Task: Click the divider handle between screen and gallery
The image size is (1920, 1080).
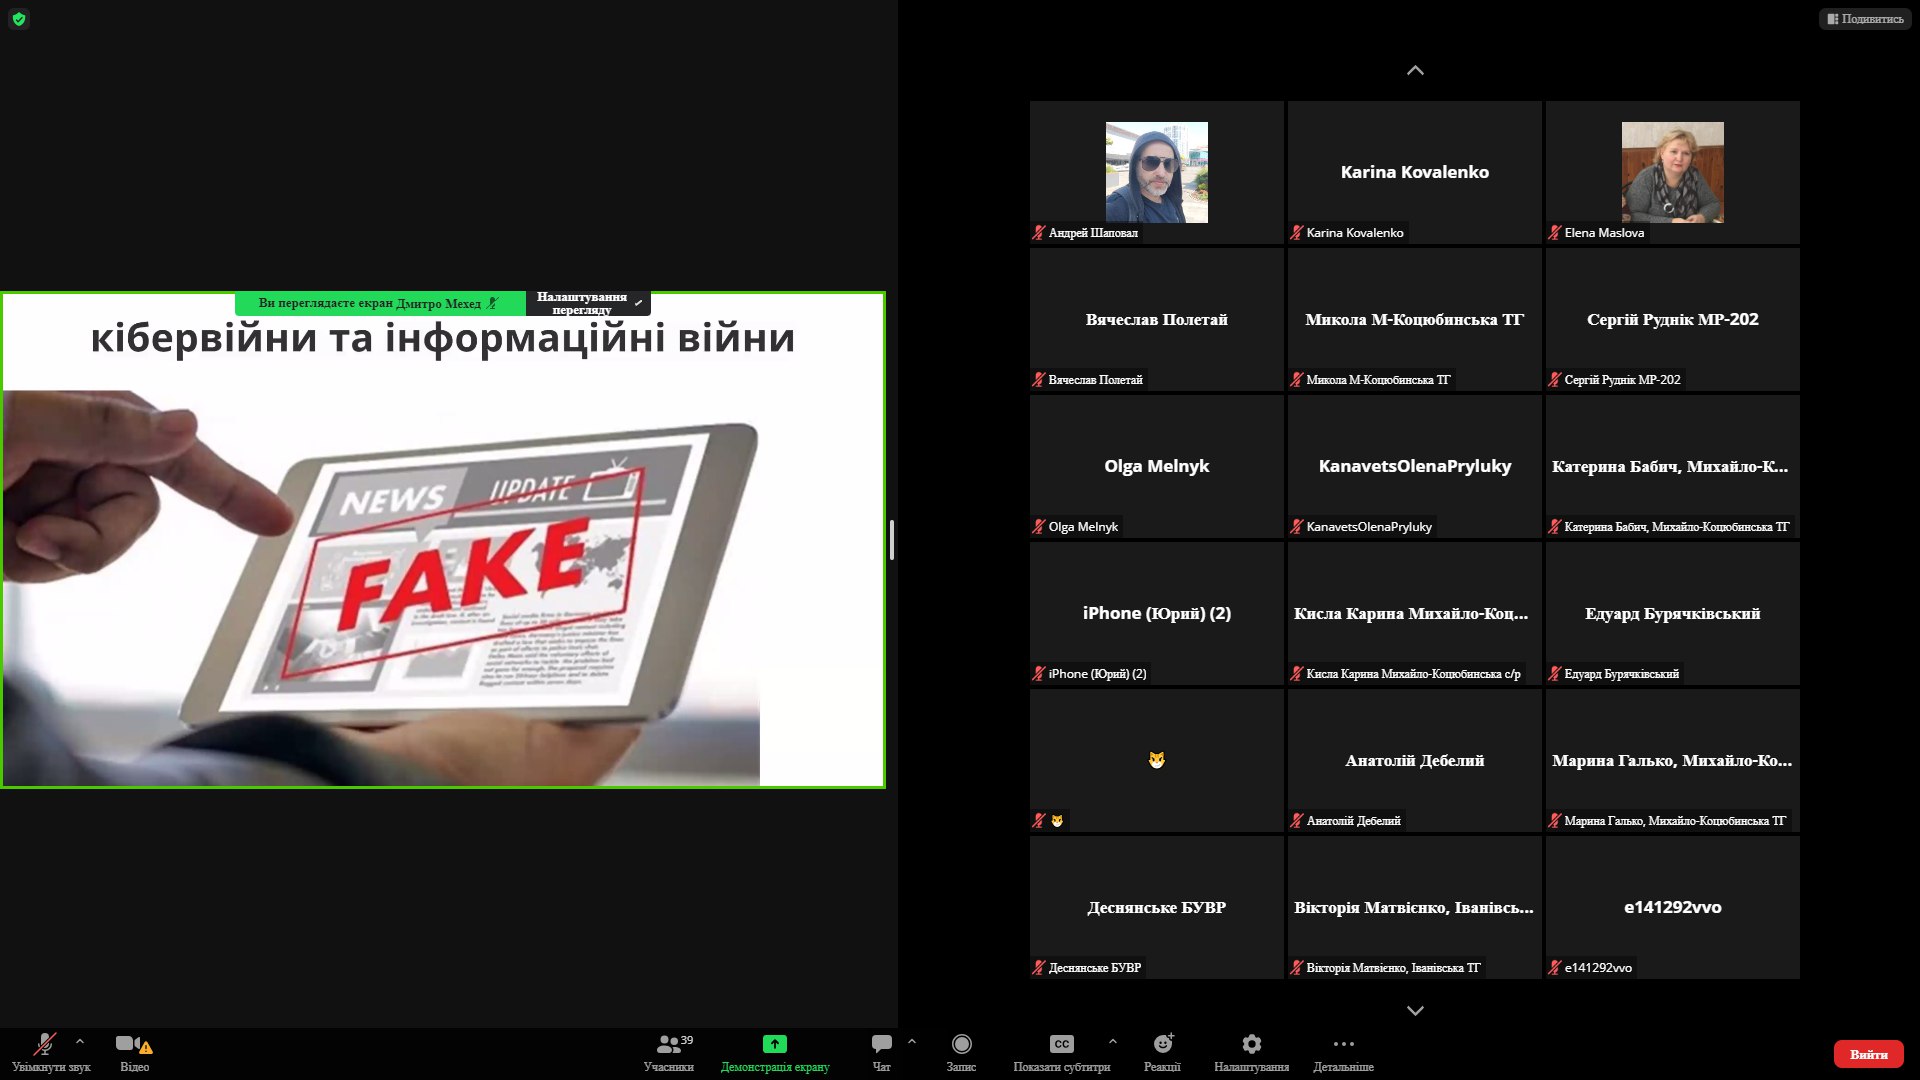Action: tap(891, 540)
